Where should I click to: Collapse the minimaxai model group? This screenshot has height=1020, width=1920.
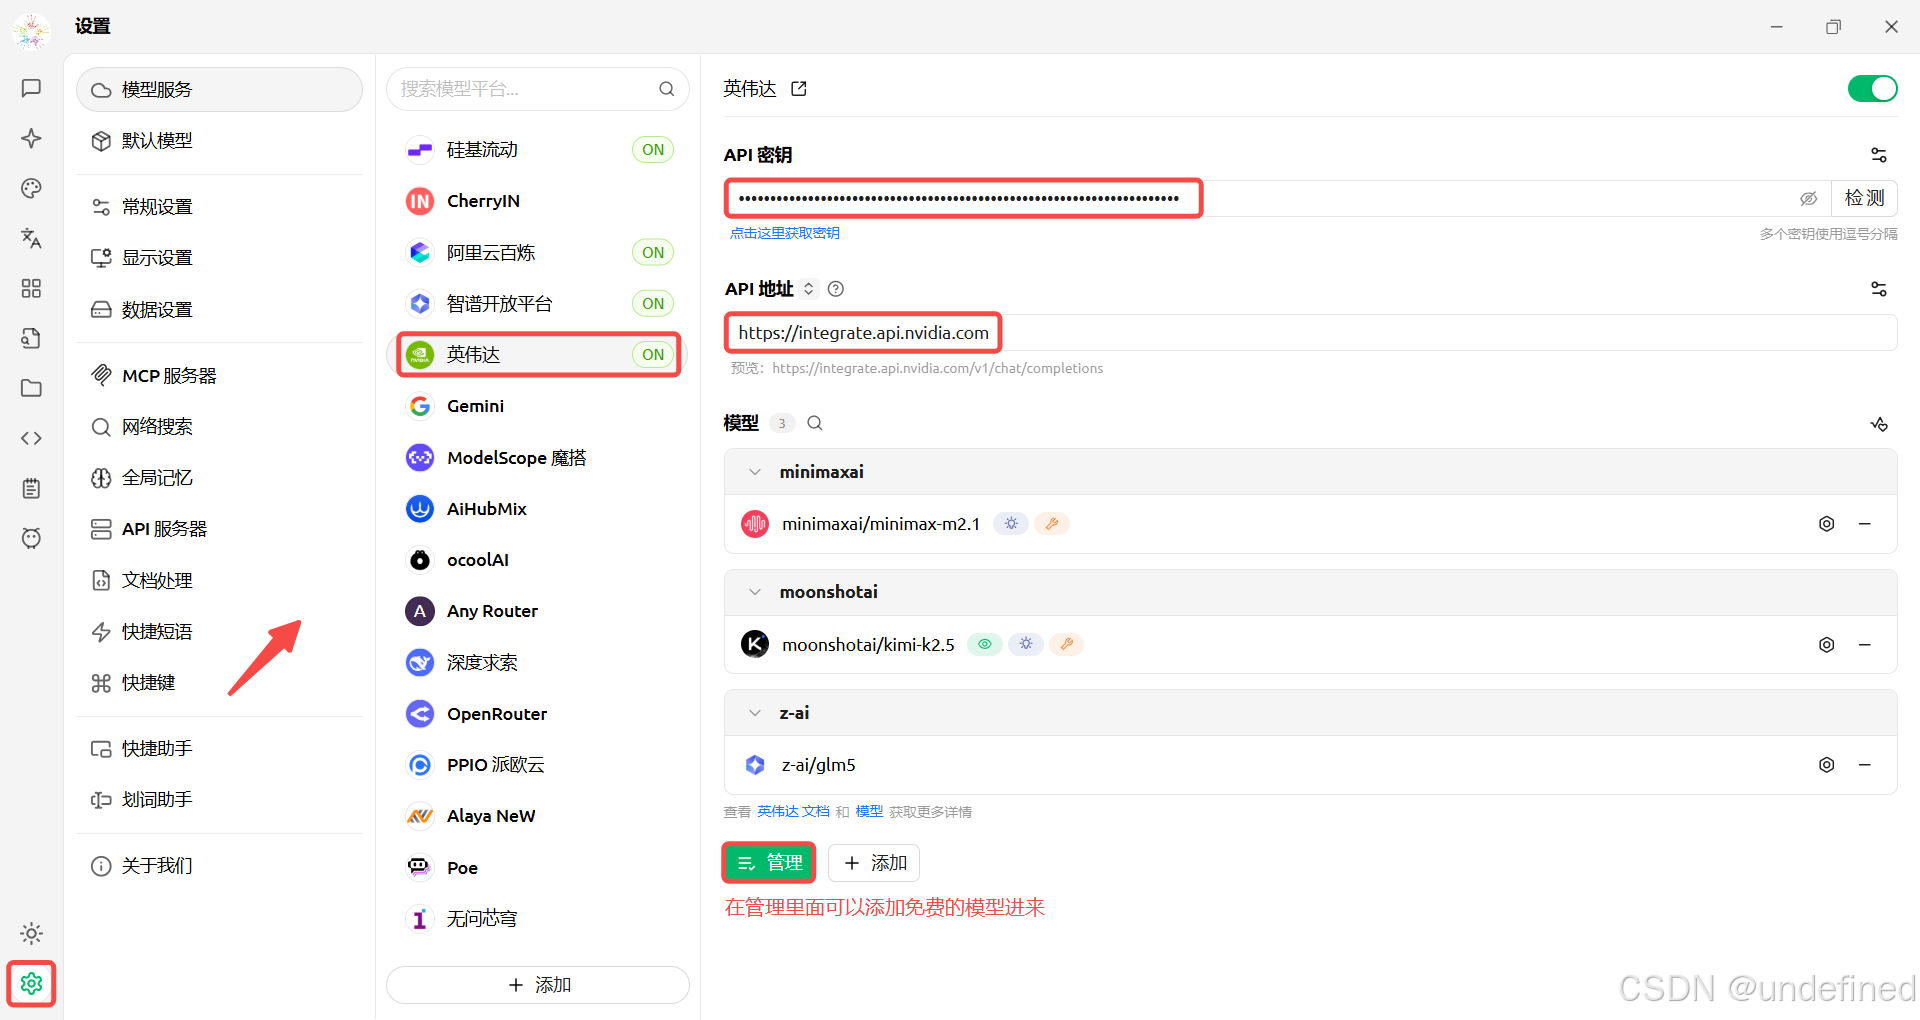pyautogui.click(x=755, y=472)
